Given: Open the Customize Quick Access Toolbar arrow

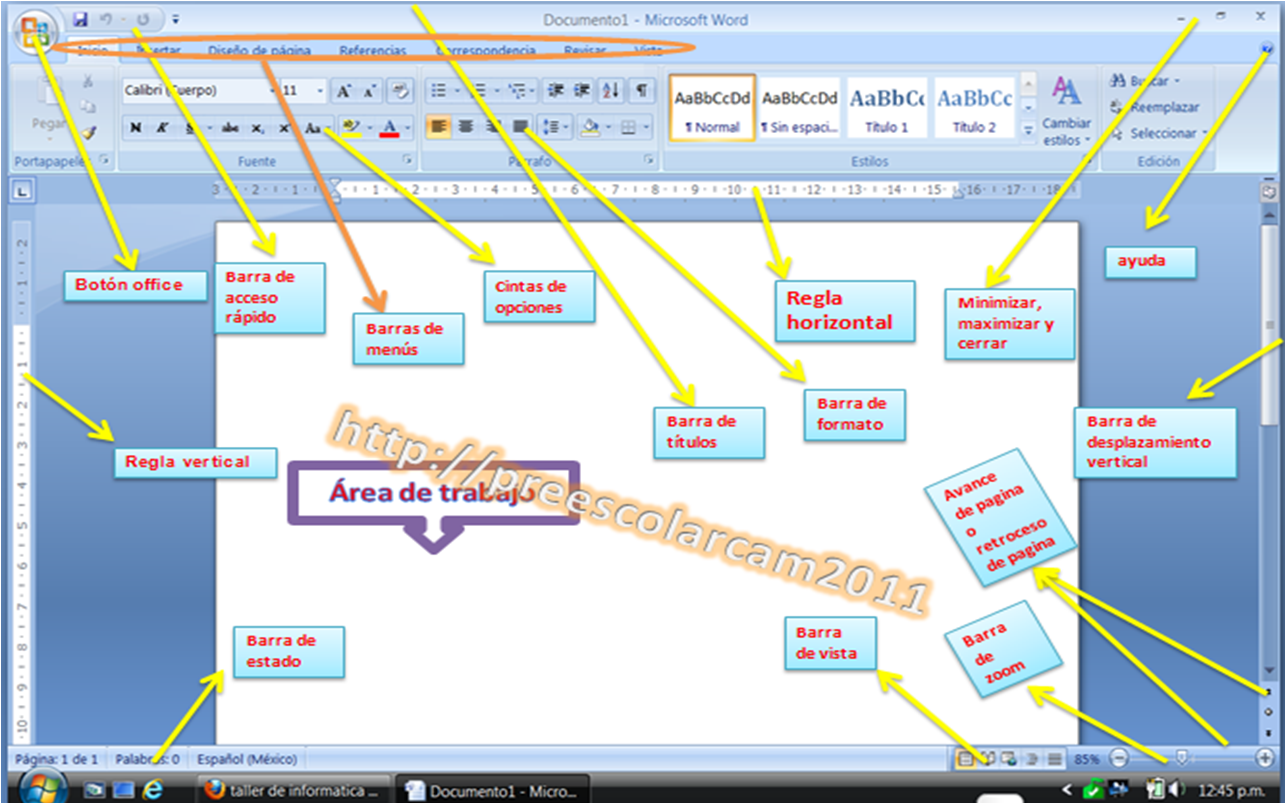Looking at the screenshot, I should pos(176,19).
